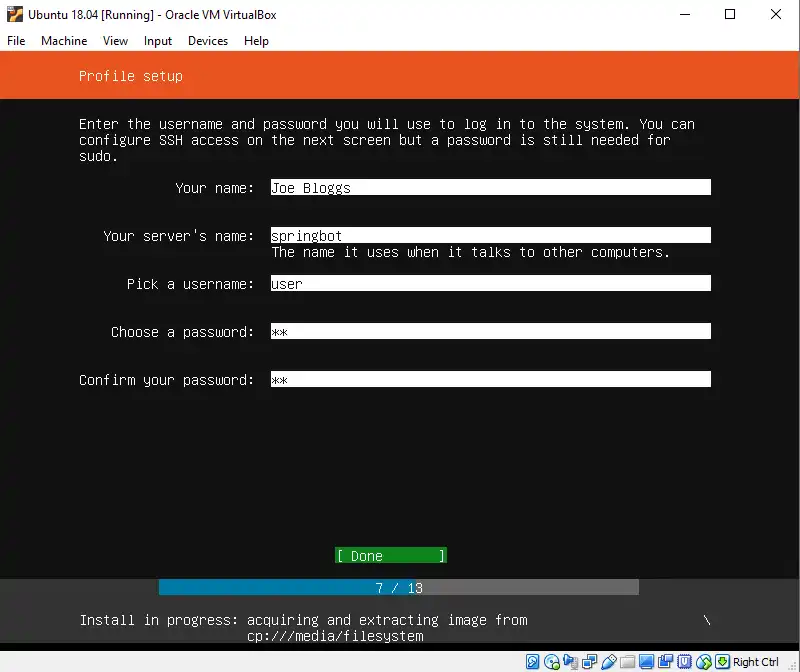Screen dimensions: 800x672
Task: Open the Machine menu
Action: pos(64,41)
